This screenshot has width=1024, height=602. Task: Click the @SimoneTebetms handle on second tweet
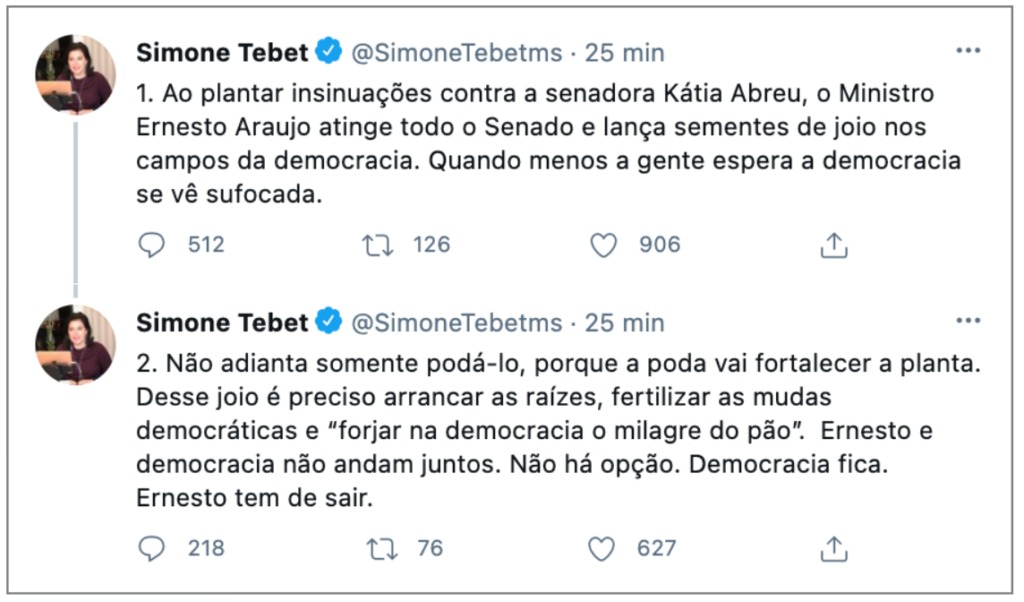pyautogui.click(x=458, y=322)
